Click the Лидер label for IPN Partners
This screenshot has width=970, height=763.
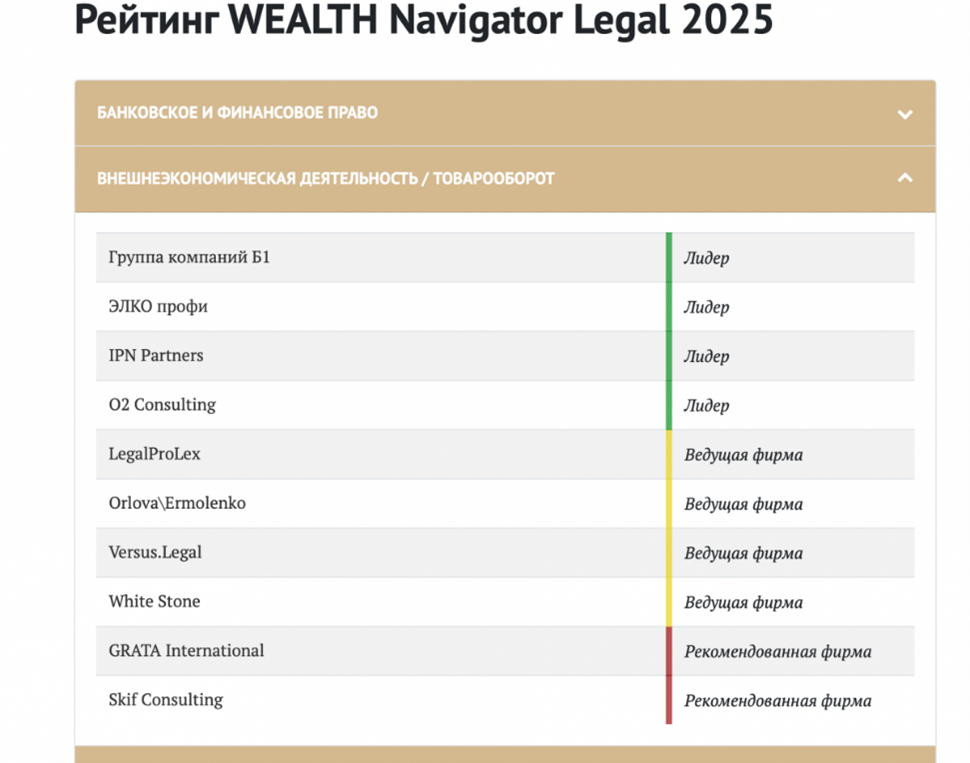pyautogui.click(x=706, y=357)
